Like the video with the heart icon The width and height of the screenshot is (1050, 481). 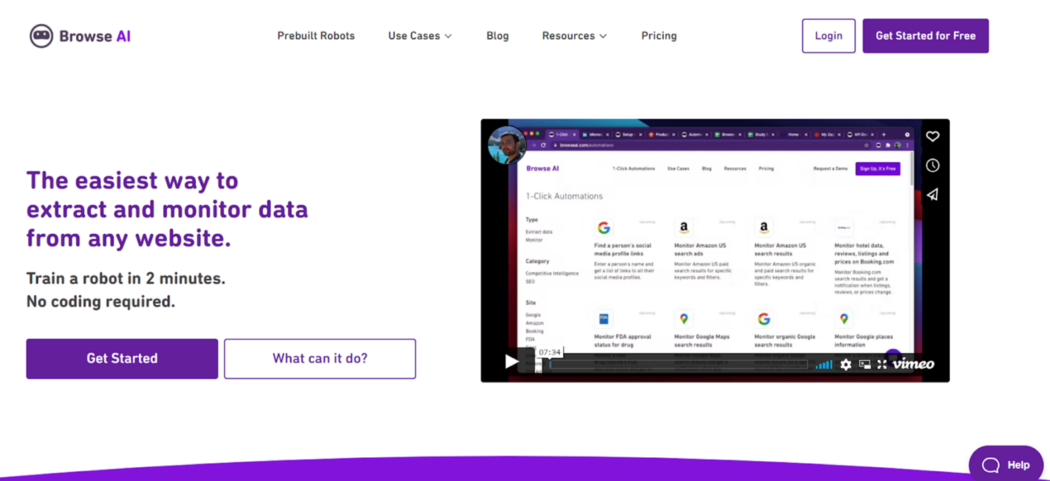(x=932, y=137)
